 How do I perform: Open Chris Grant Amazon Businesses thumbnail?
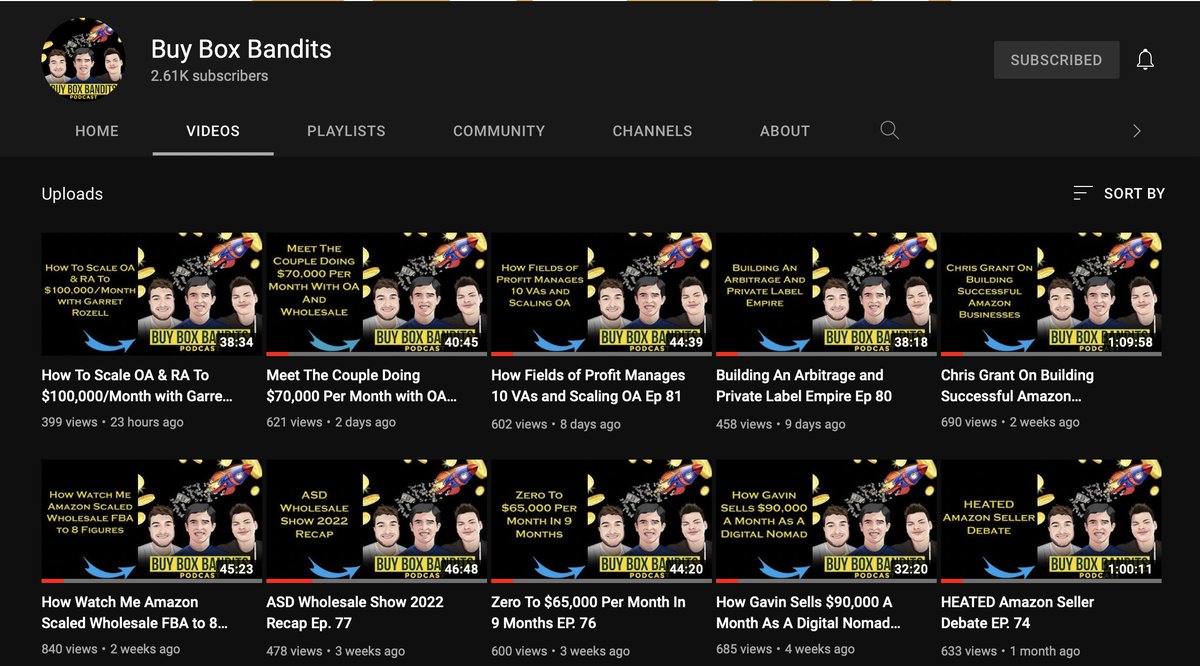click(x=1052, y=294)
